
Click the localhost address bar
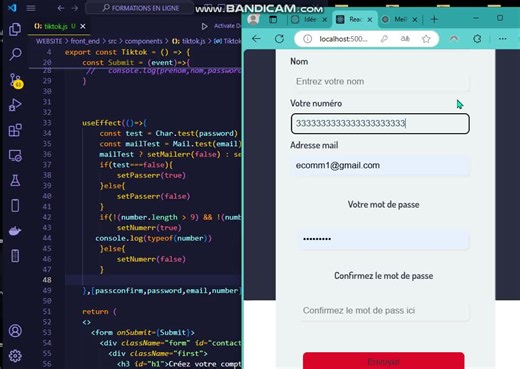coord(343,39)
